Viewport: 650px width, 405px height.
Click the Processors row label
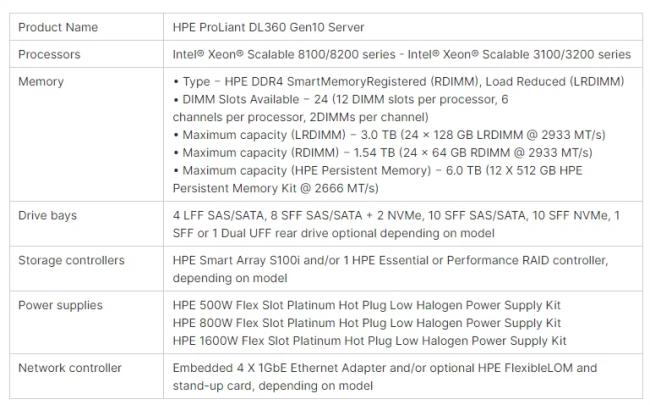[x=49, y=54]
